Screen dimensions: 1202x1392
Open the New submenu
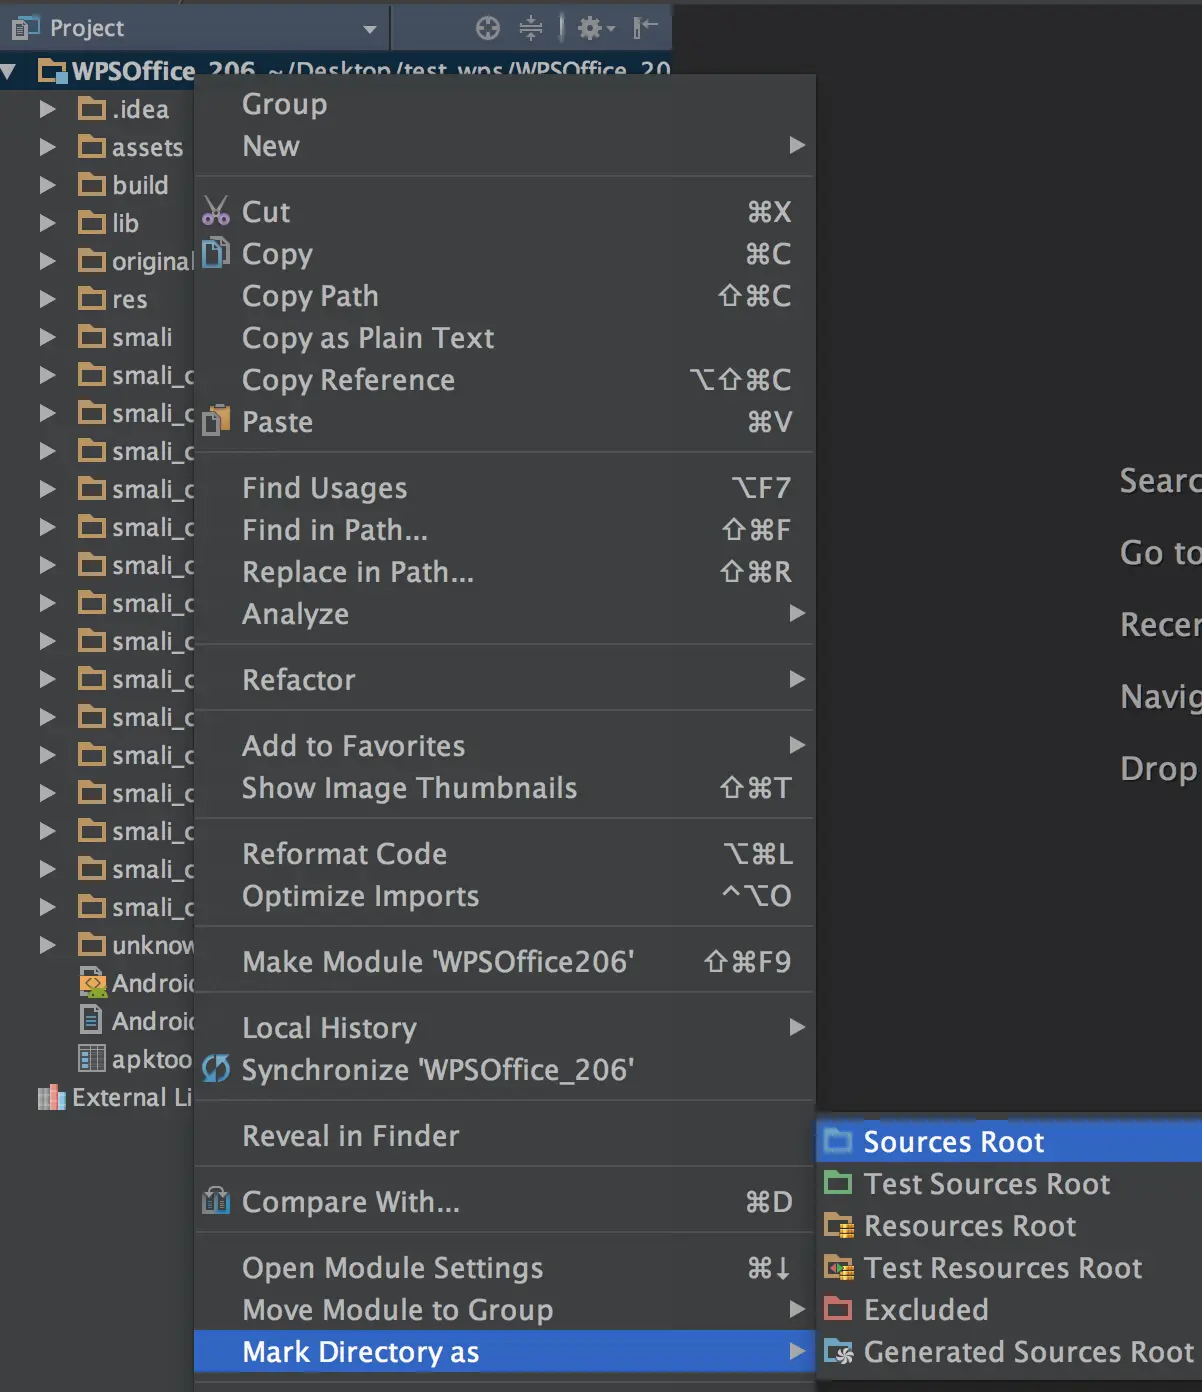click(x=504, y=146)
